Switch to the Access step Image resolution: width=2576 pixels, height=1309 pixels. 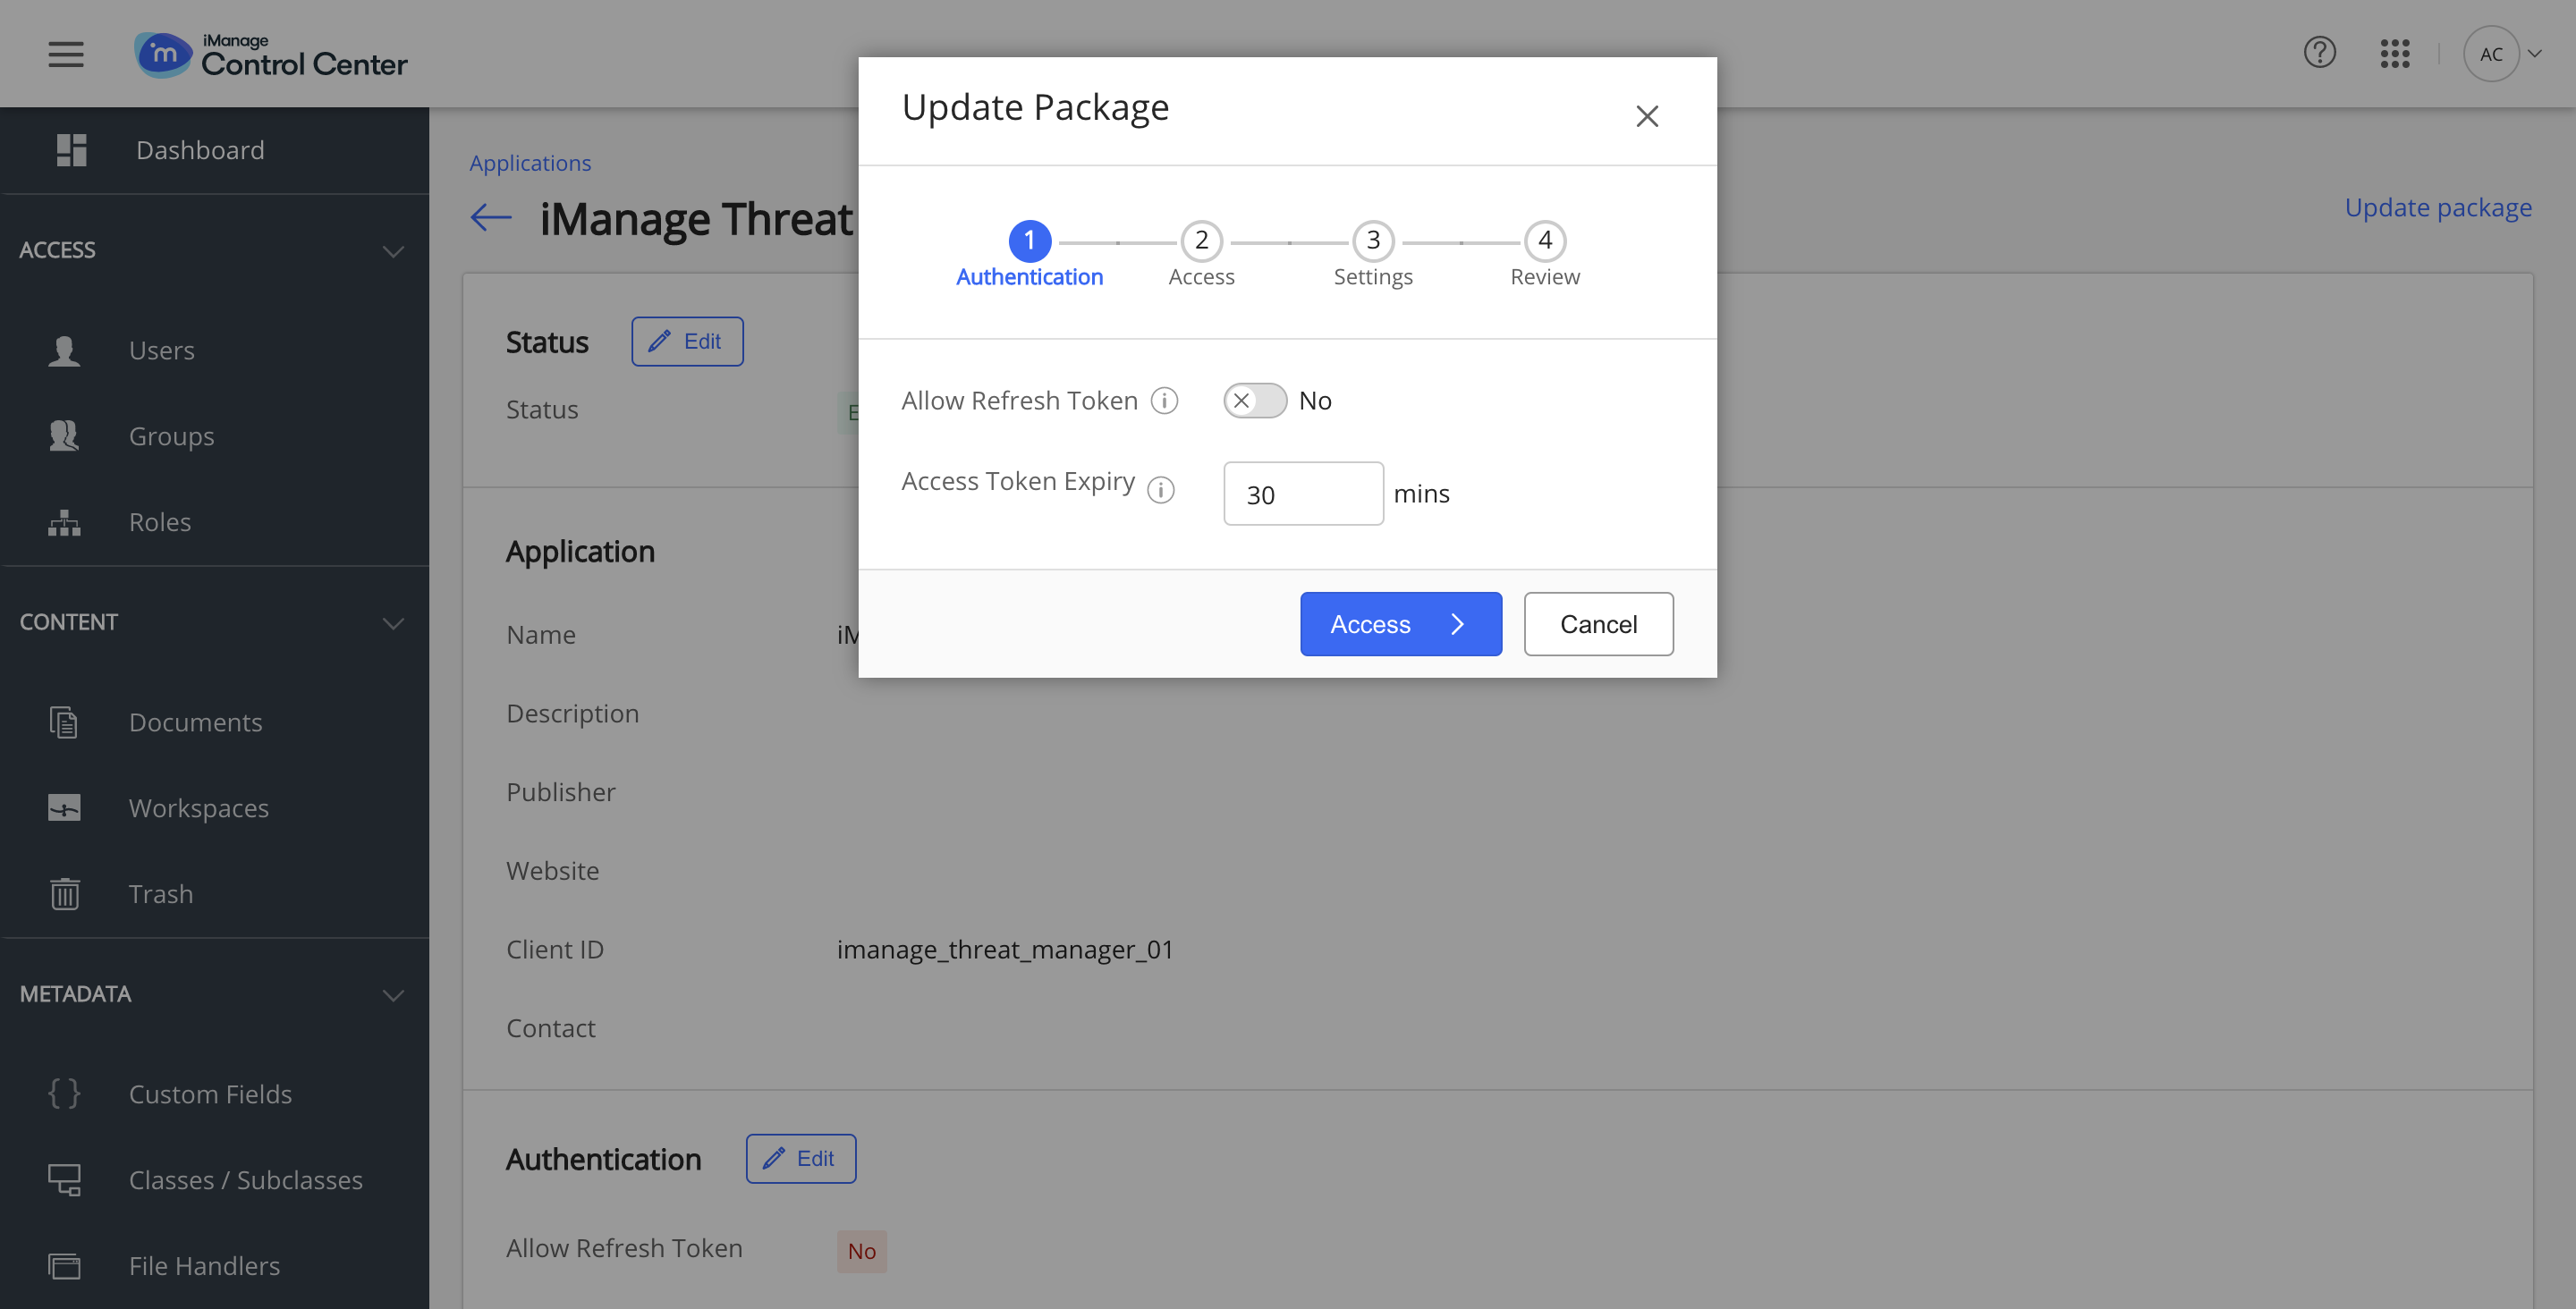point(1201,241)
